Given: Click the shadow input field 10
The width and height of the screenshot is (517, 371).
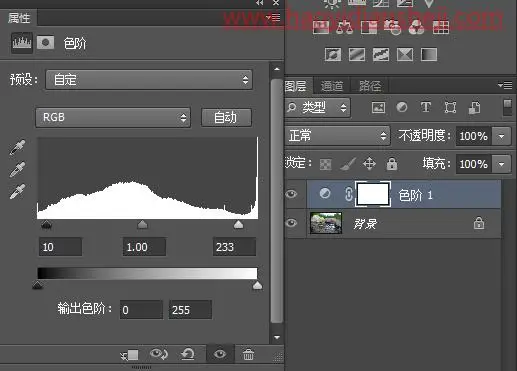Looking at the screenshot, I should coord(60,247).
